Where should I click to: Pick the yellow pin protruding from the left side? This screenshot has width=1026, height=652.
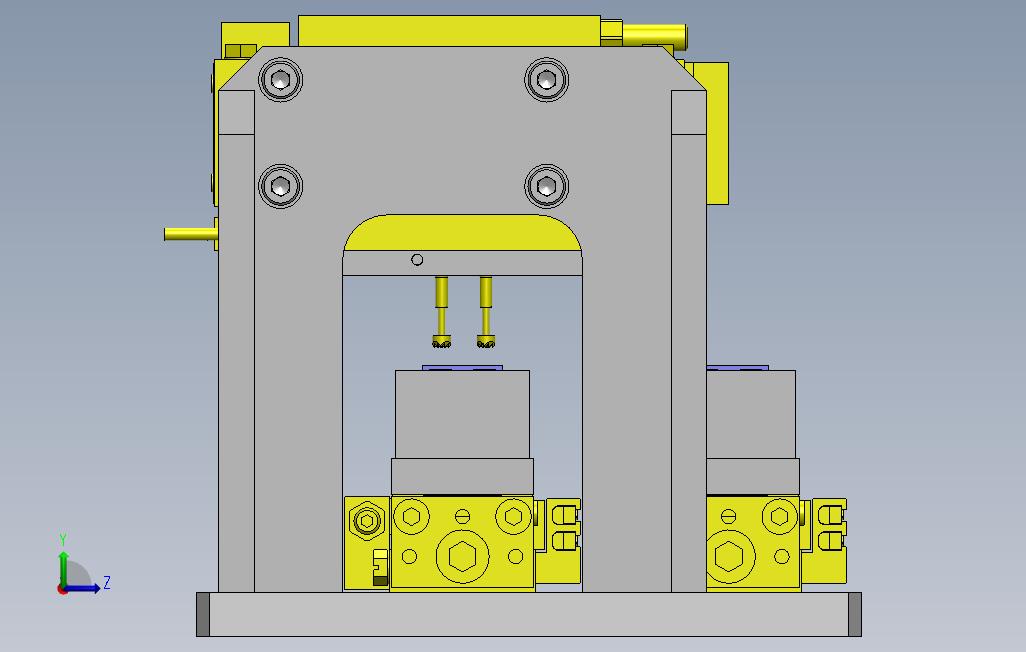pyautogui.click(x=190, y=234)
